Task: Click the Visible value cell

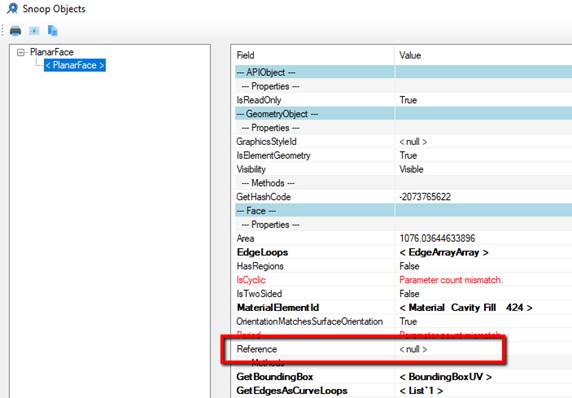Action: [411, 170]
